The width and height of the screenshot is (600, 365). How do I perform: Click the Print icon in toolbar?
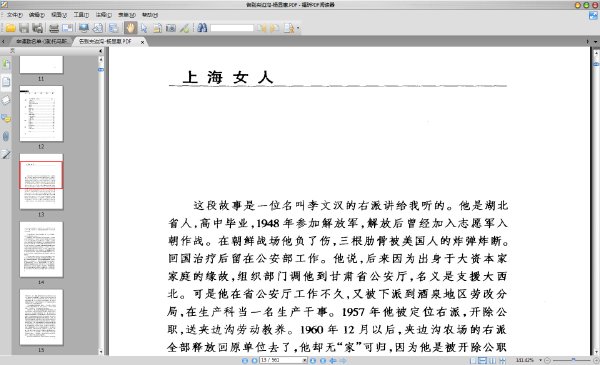click(54, 28)
